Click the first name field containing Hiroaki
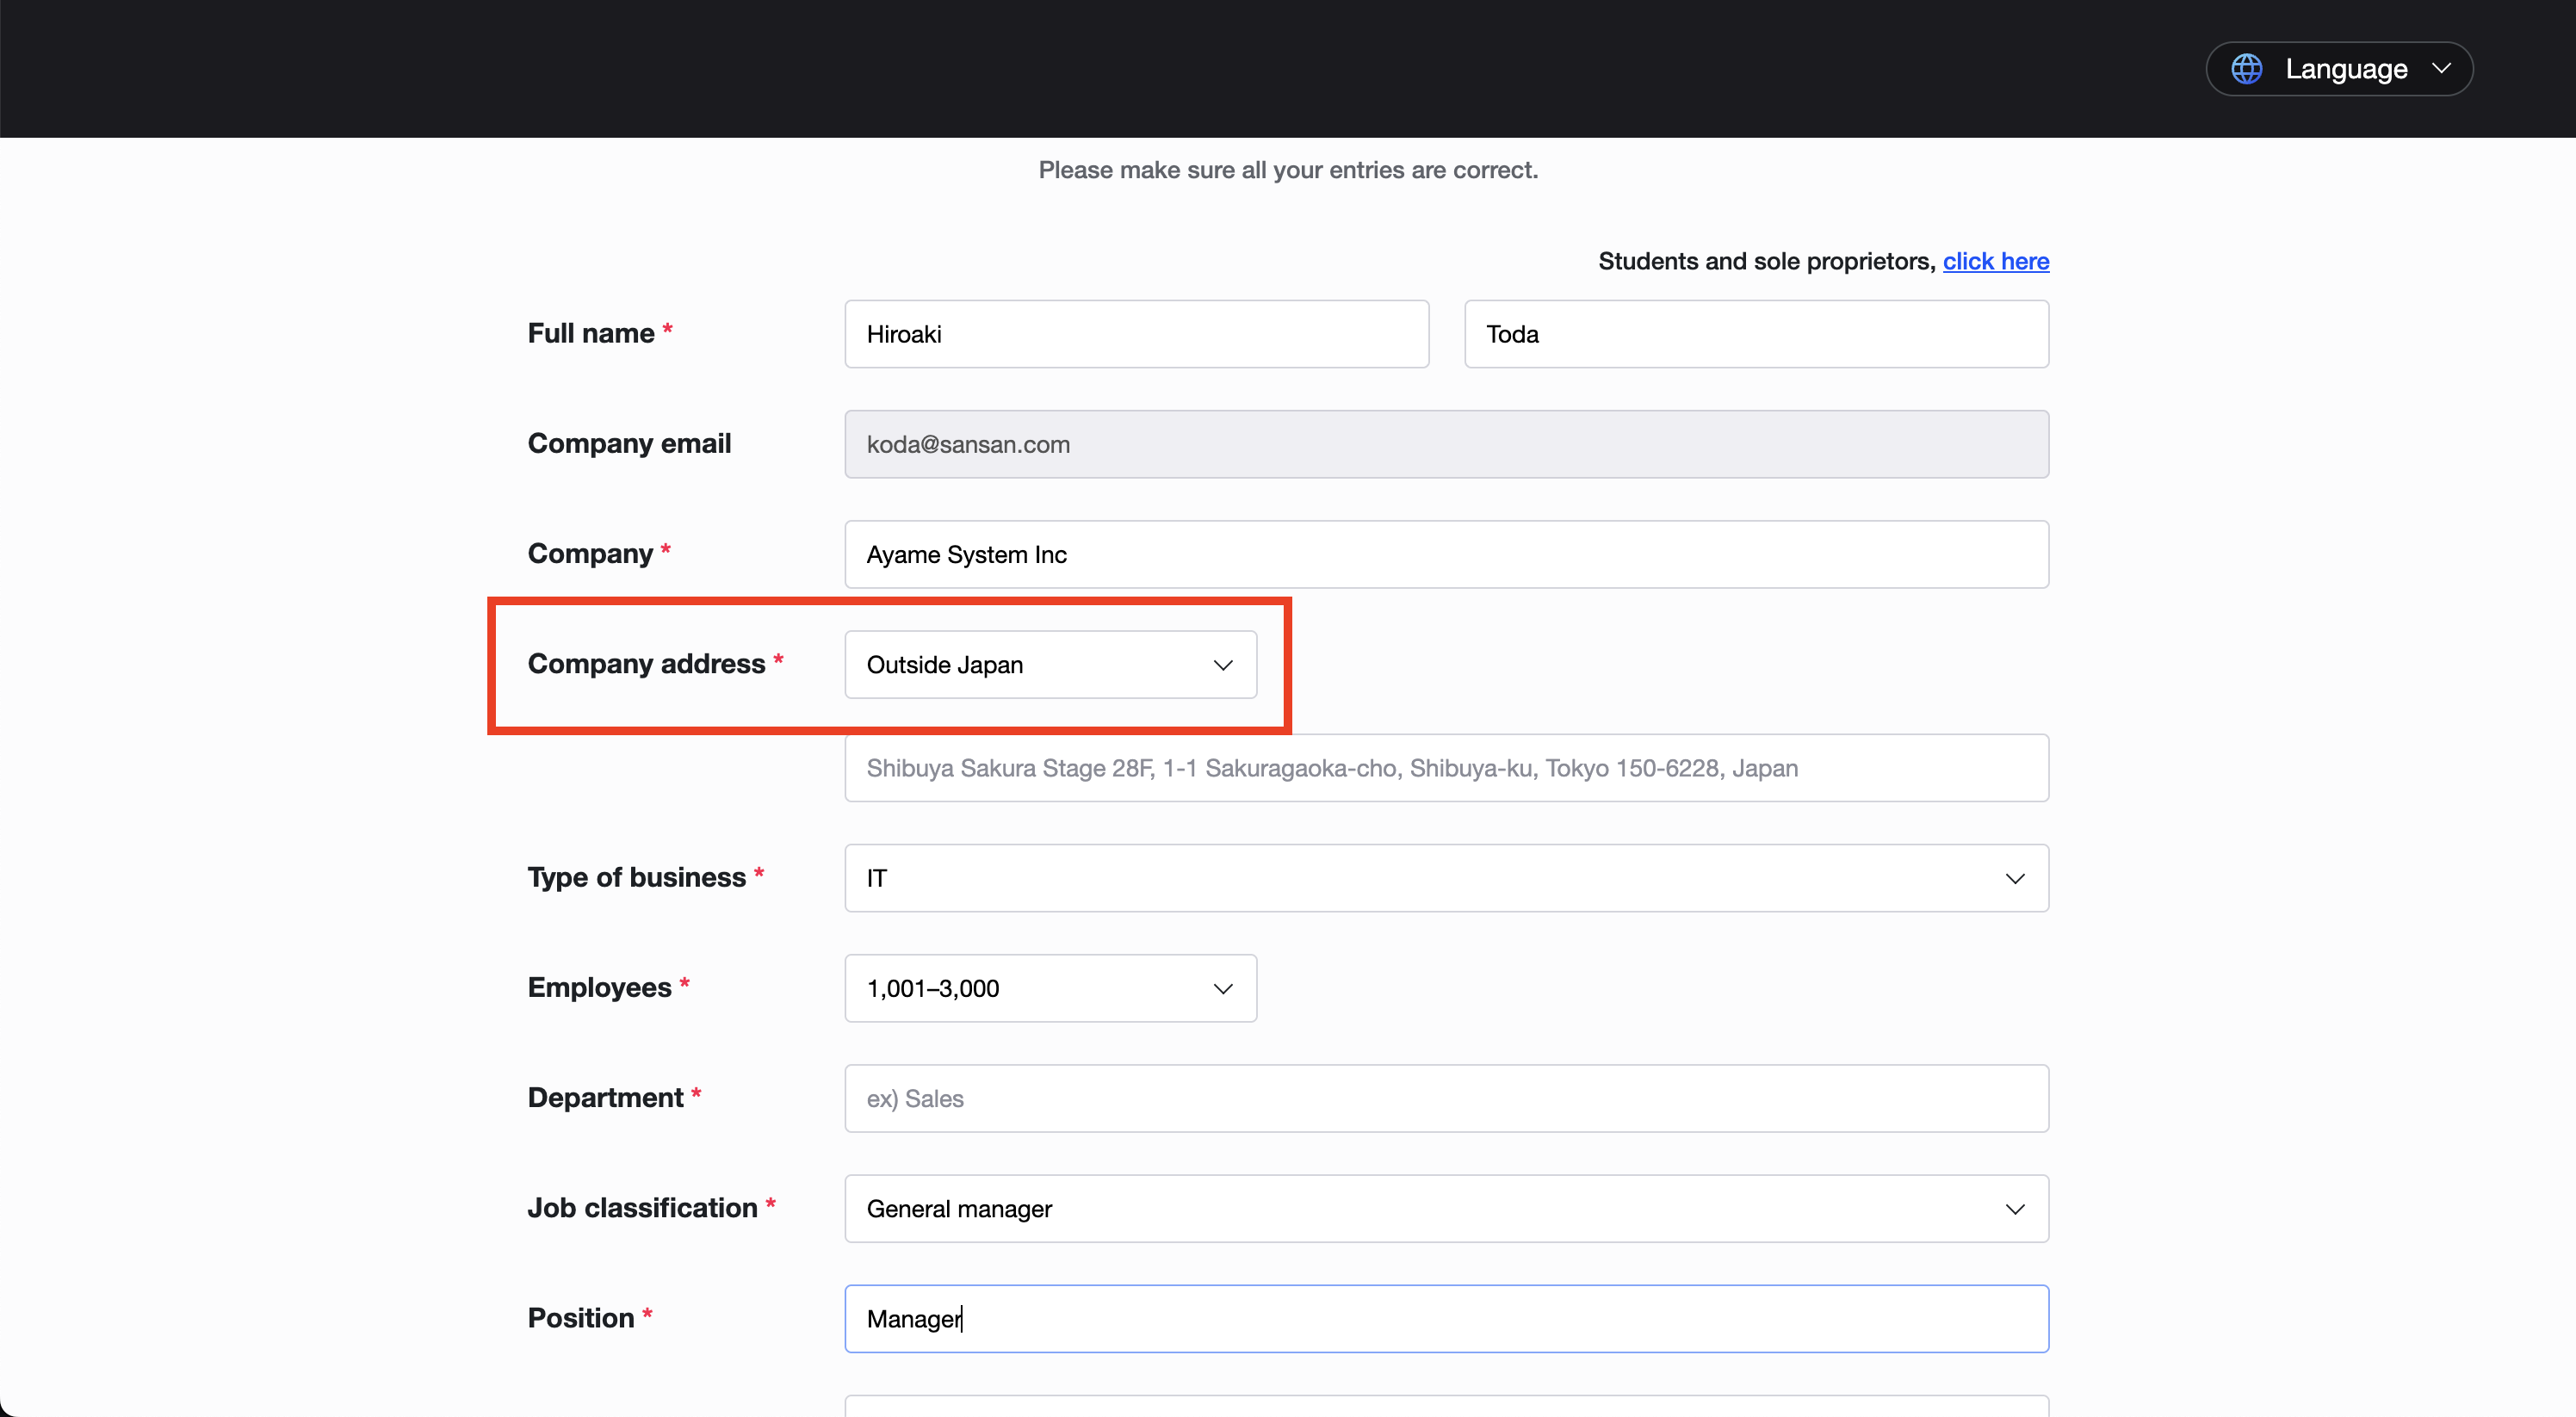Screen dimensions: 2576x1417 [1136, 334]
